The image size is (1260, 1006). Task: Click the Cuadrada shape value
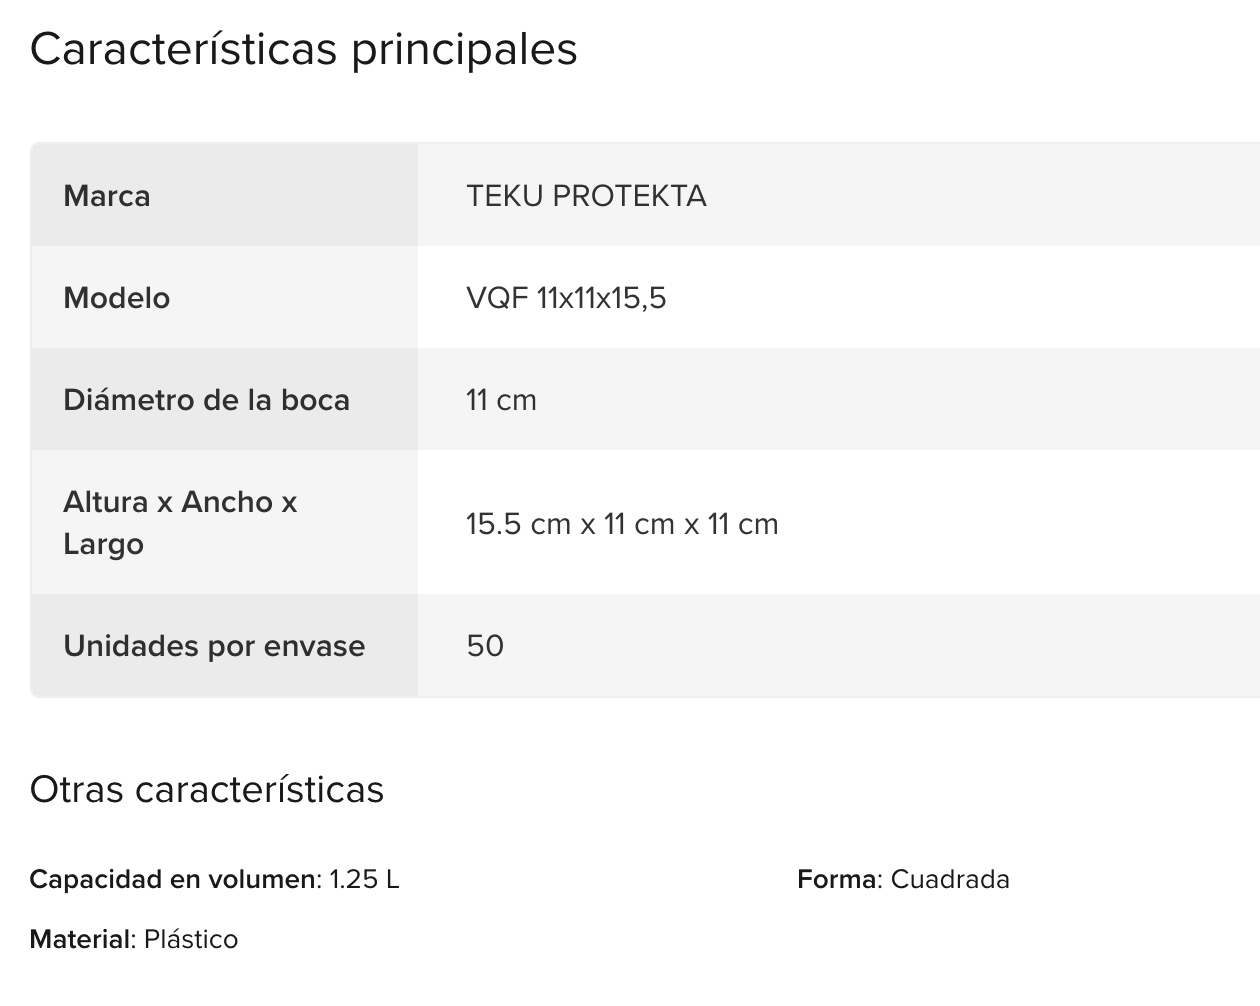950,880
